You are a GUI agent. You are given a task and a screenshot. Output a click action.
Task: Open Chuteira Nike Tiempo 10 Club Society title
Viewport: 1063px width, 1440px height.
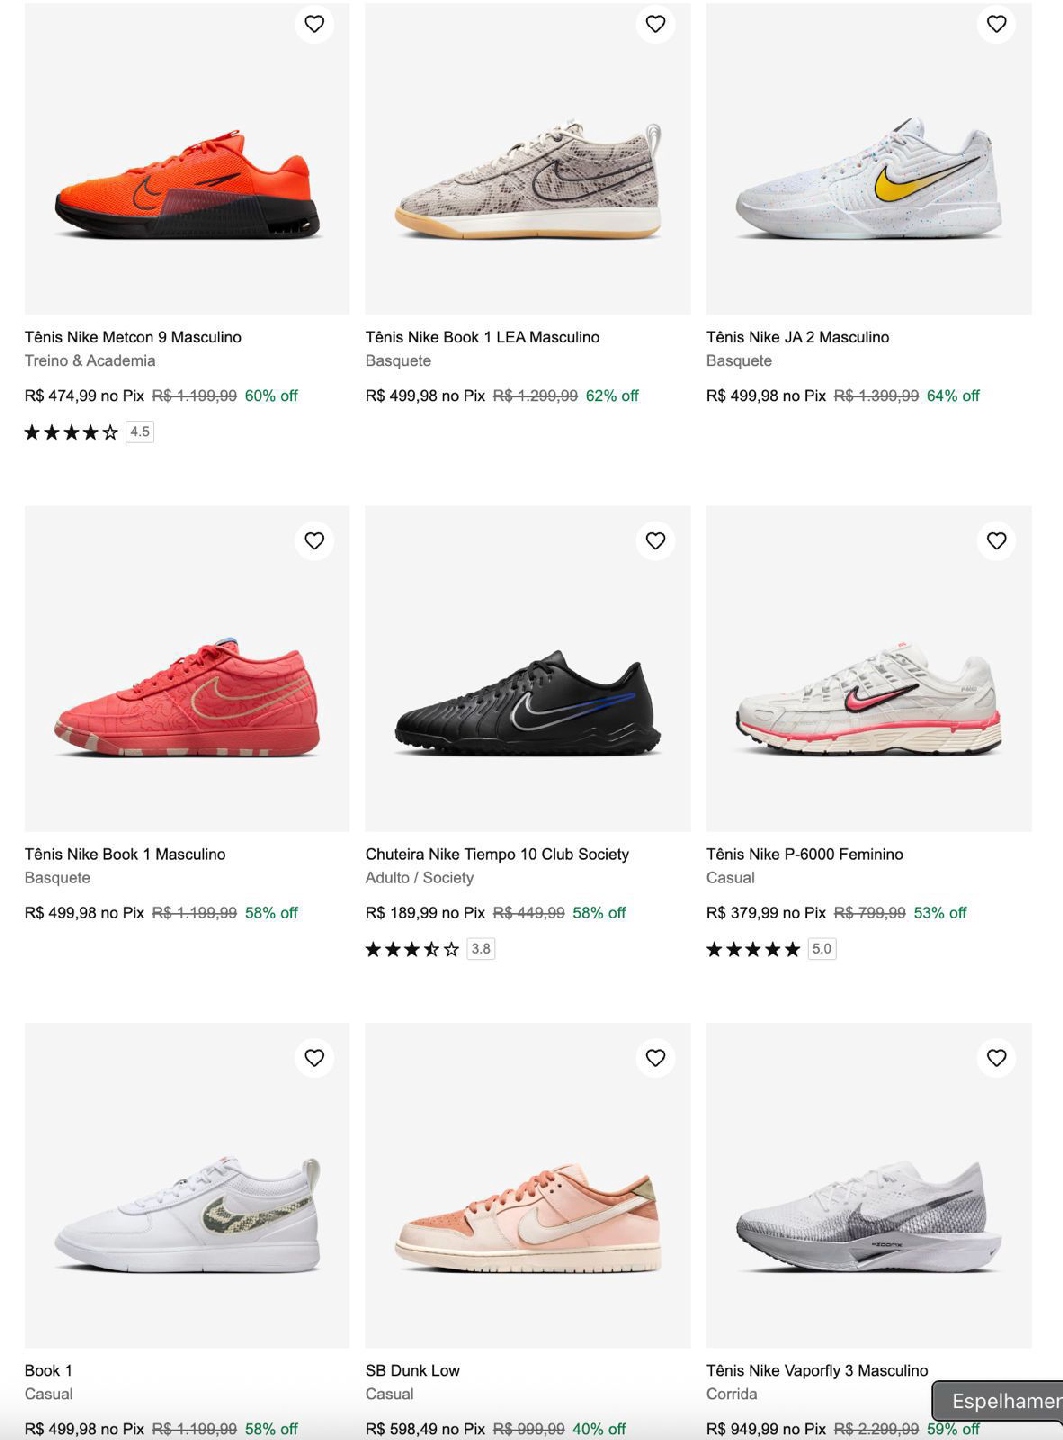[497, 854]
